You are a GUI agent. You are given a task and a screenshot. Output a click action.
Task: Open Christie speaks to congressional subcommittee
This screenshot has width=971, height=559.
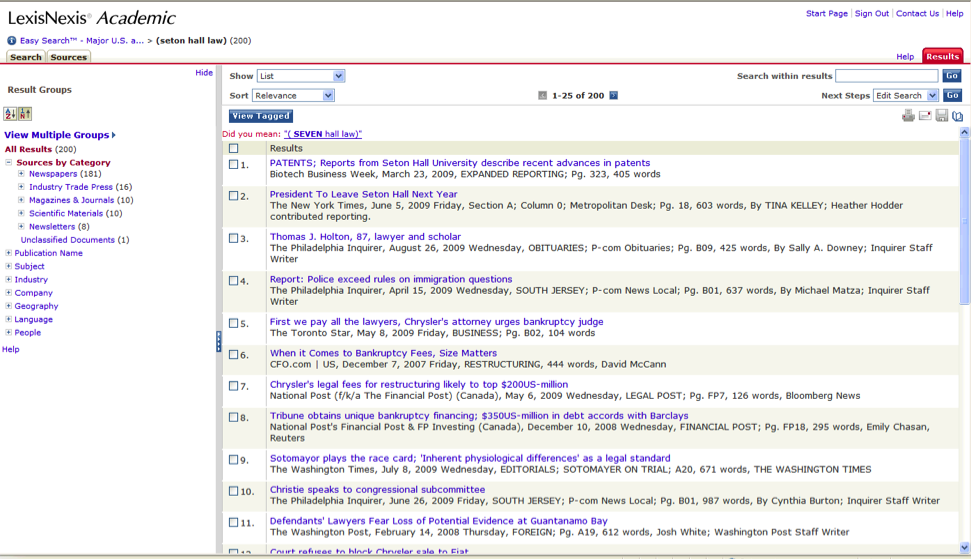(x=377, y=490)
